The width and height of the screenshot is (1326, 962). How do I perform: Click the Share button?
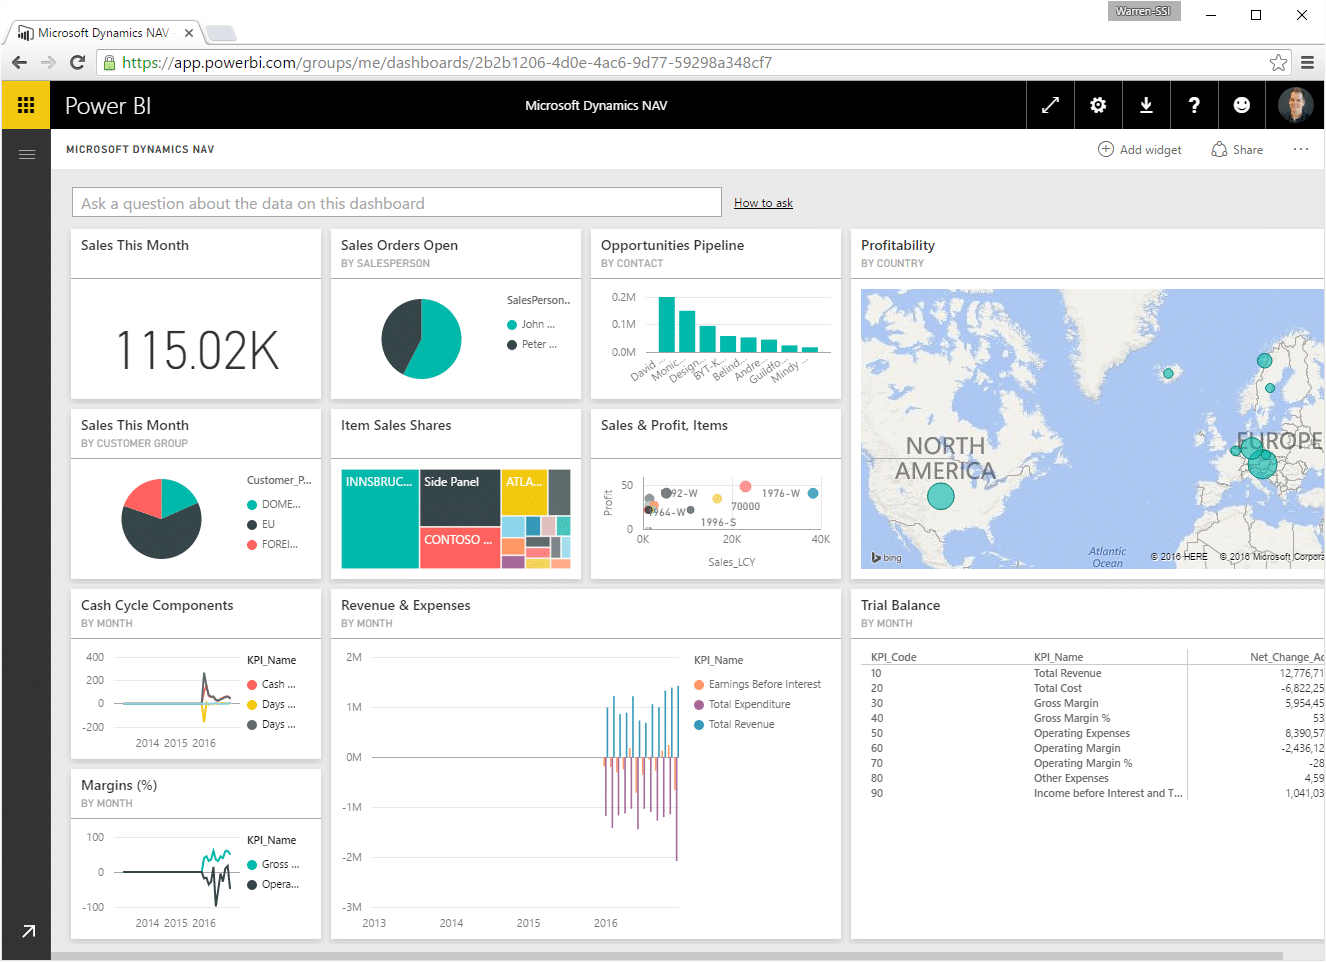point(1237,149)
